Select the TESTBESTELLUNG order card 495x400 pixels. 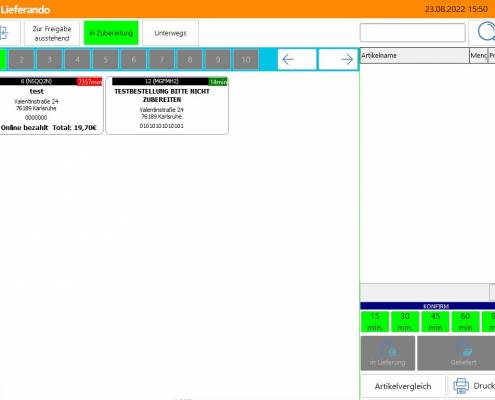[167, 105]
